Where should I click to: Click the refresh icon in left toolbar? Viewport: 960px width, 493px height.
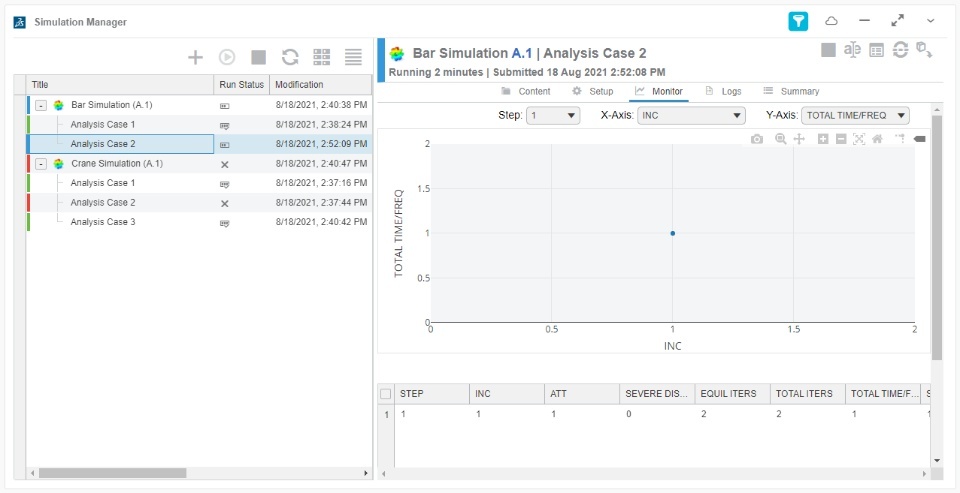(290, 58)
